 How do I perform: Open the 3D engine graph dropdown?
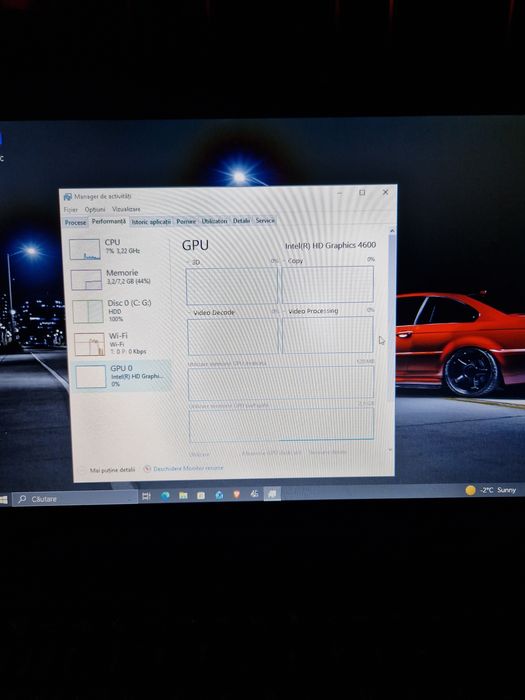(193, 262)
